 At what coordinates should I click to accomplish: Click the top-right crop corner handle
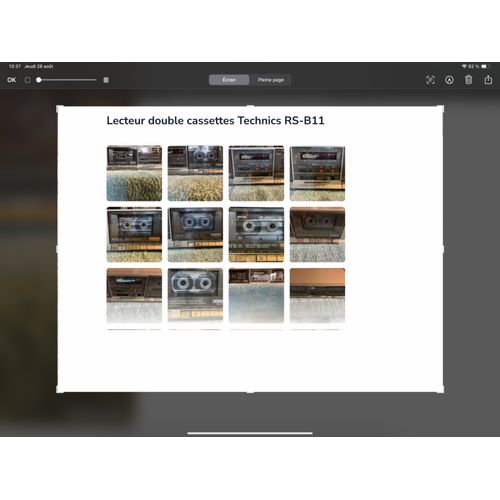click(x=440, y=109)
